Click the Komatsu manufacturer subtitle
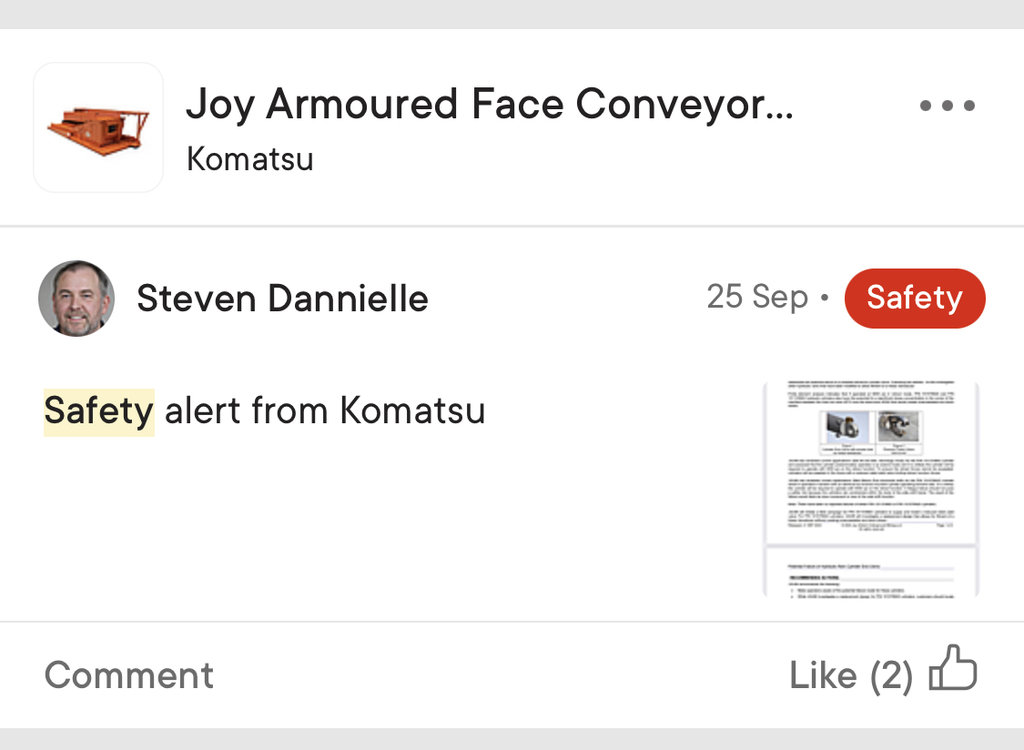 (250, 159)
